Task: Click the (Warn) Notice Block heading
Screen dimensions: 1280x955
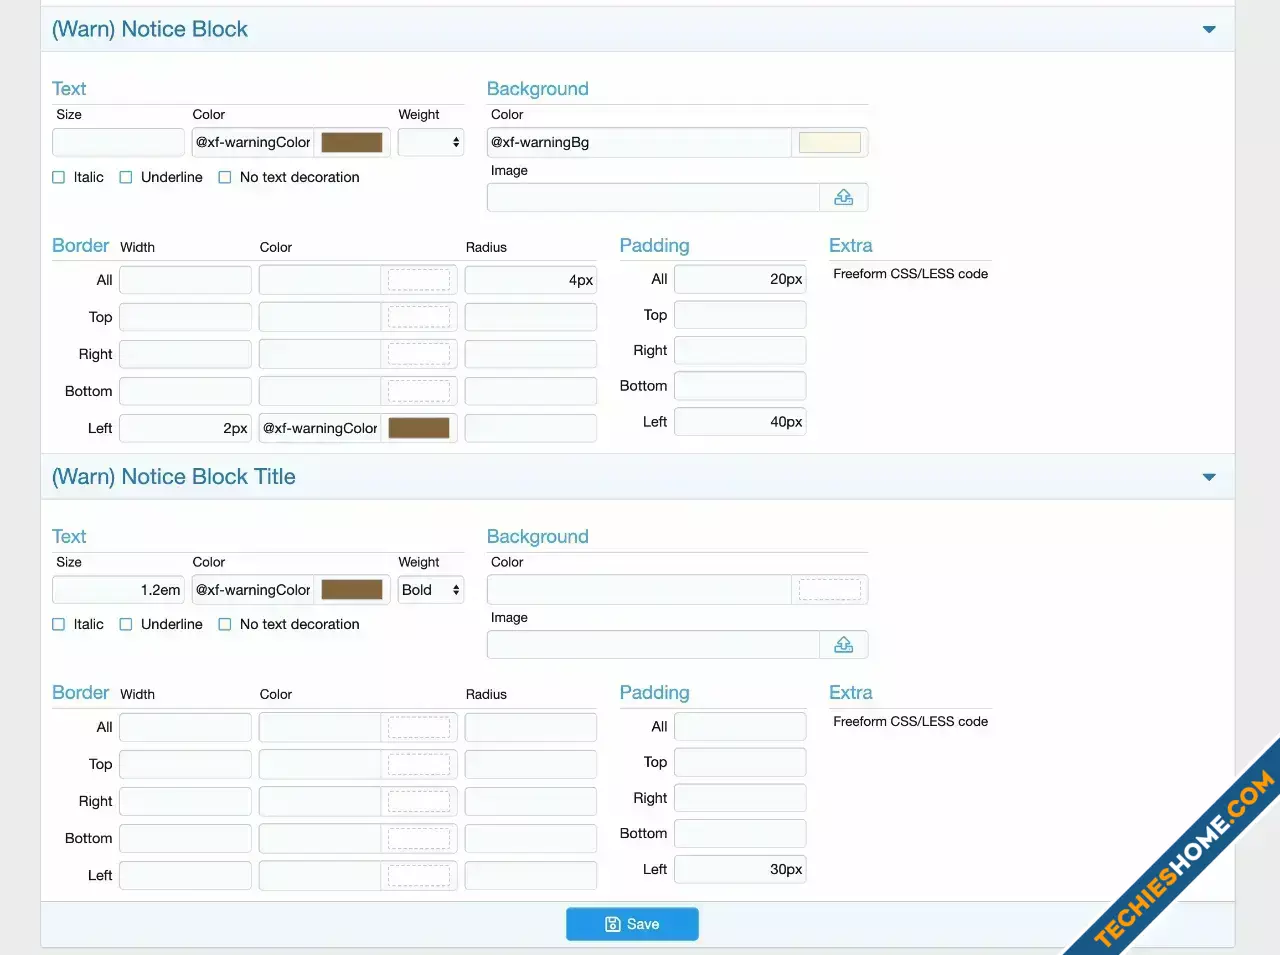Action: [x=150, y=29]
